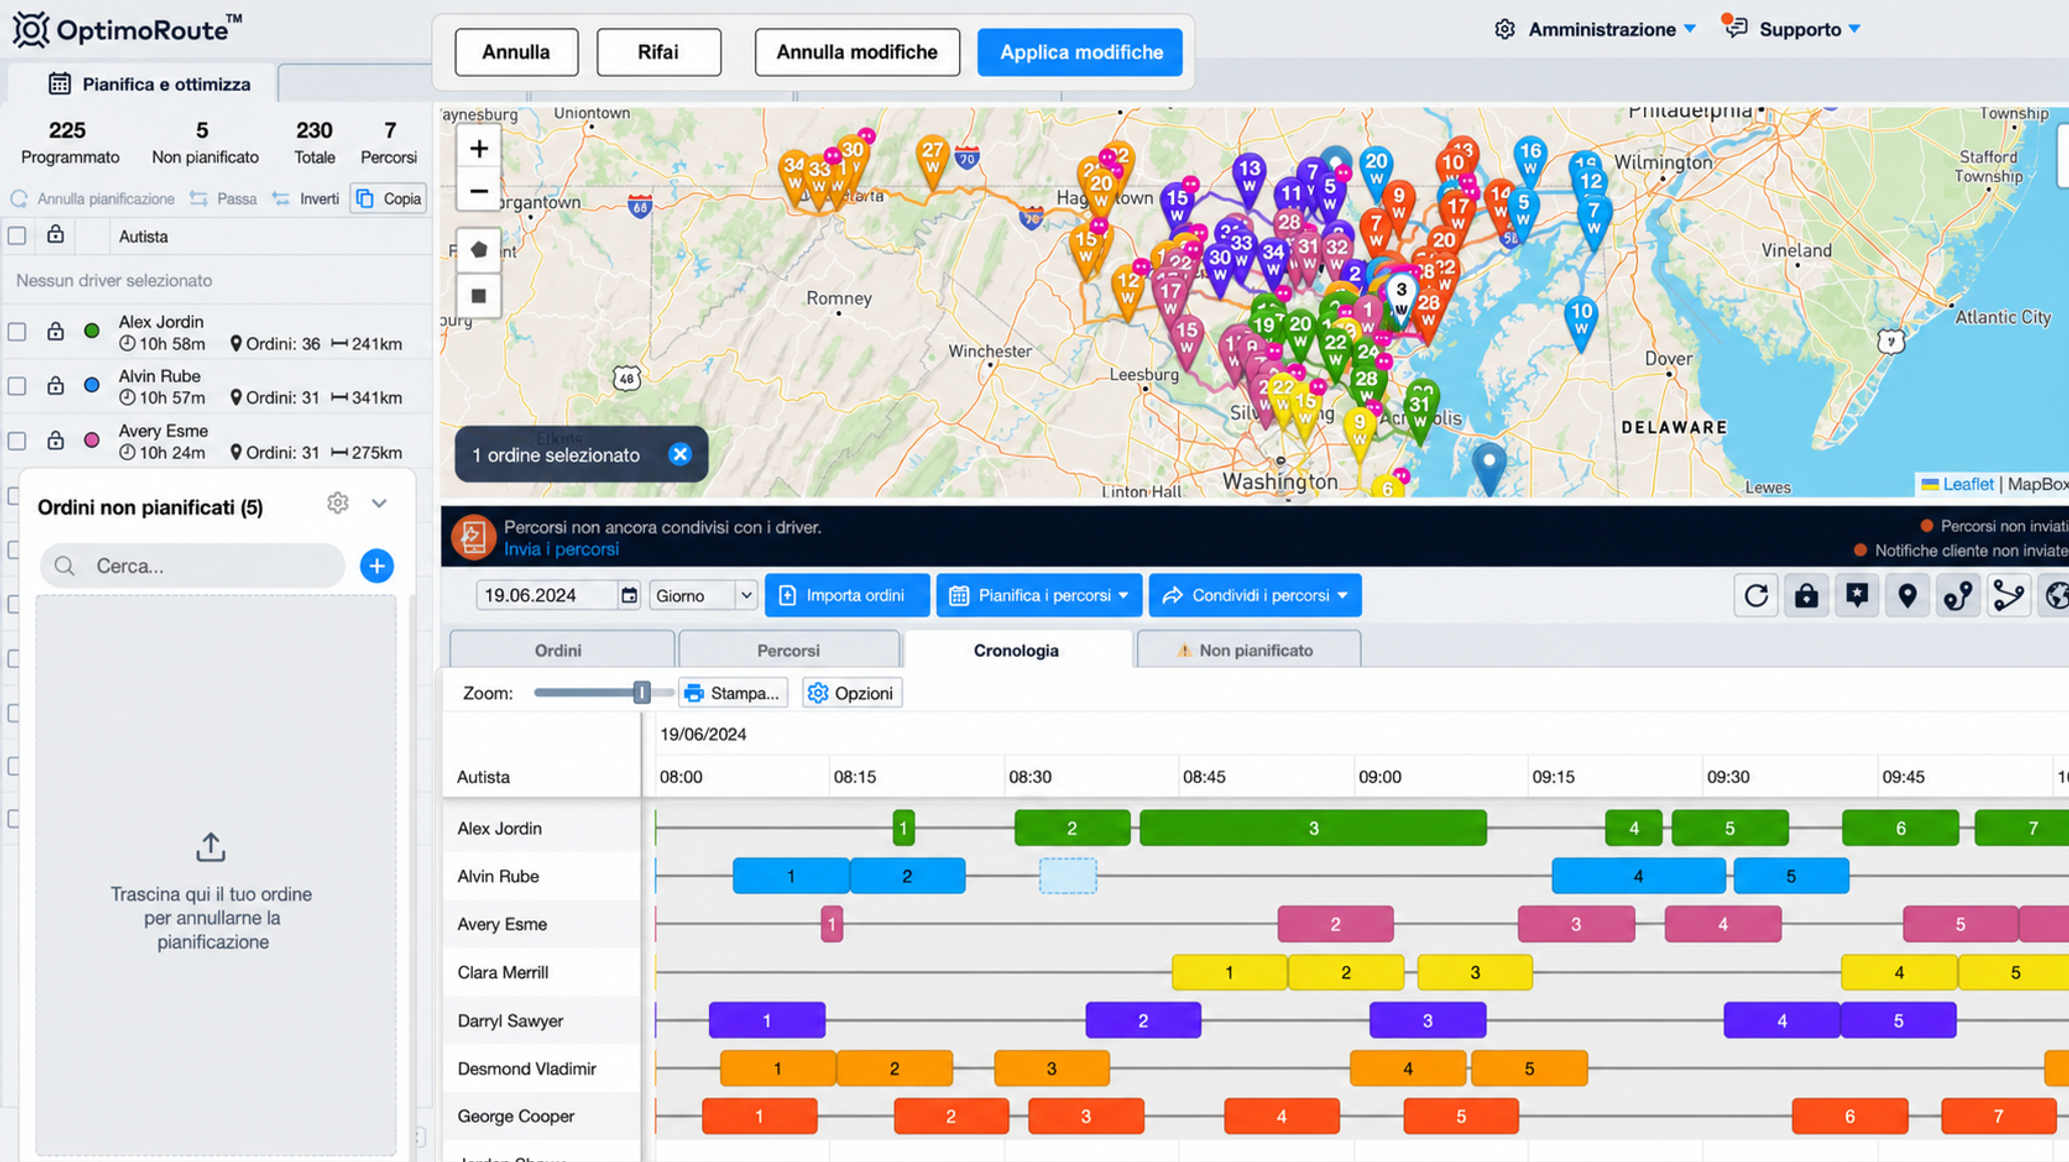The image size is (2069, 1162).
Task: Open unplanned orders settings gear
Action: pos(338,503)
